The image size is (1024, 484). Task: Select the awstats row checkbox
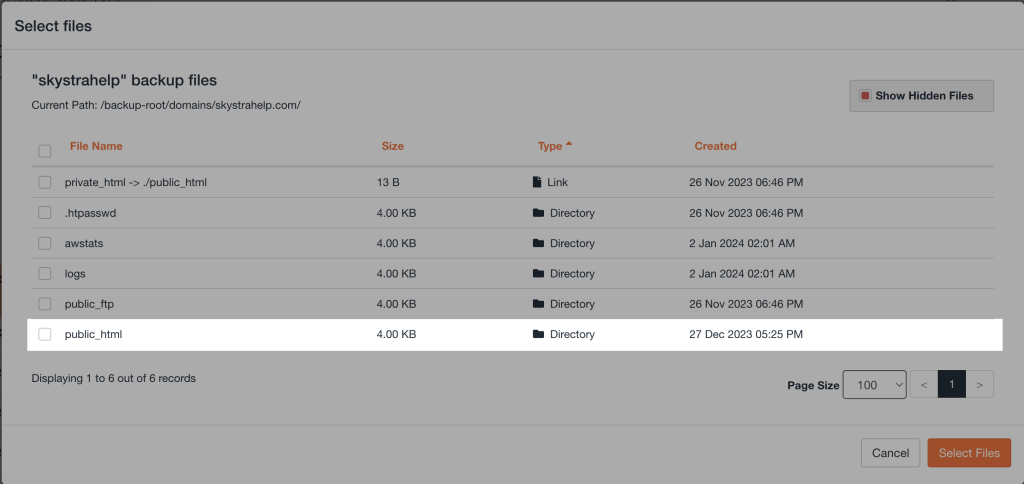(45, 243)
